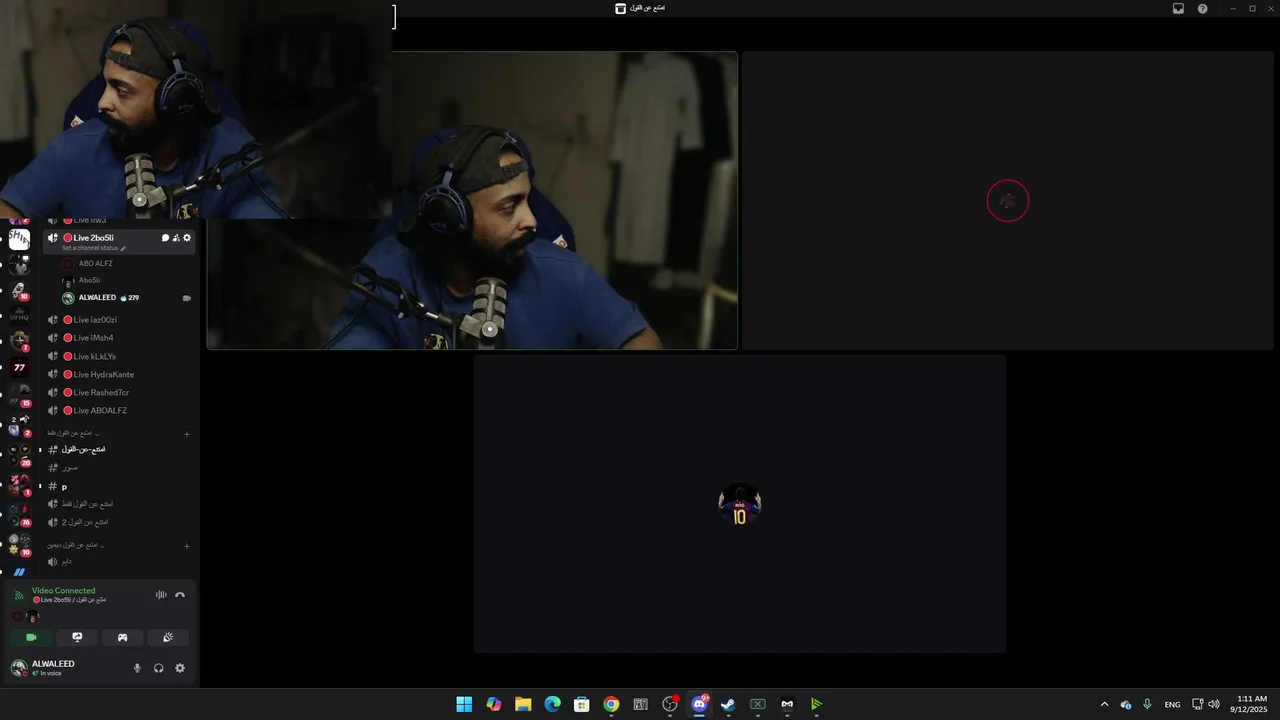Collapse the امتنع عن القول دايمن category

coord(75,545)
